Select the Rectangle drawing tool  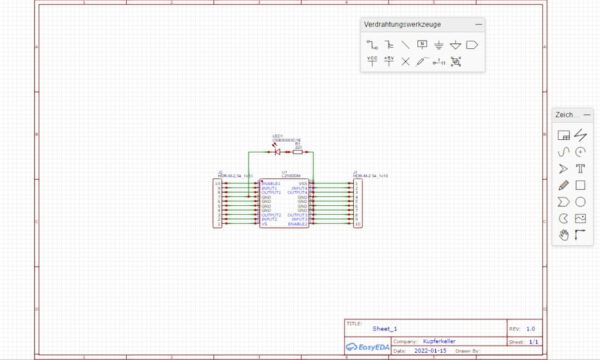click(580, 185)
